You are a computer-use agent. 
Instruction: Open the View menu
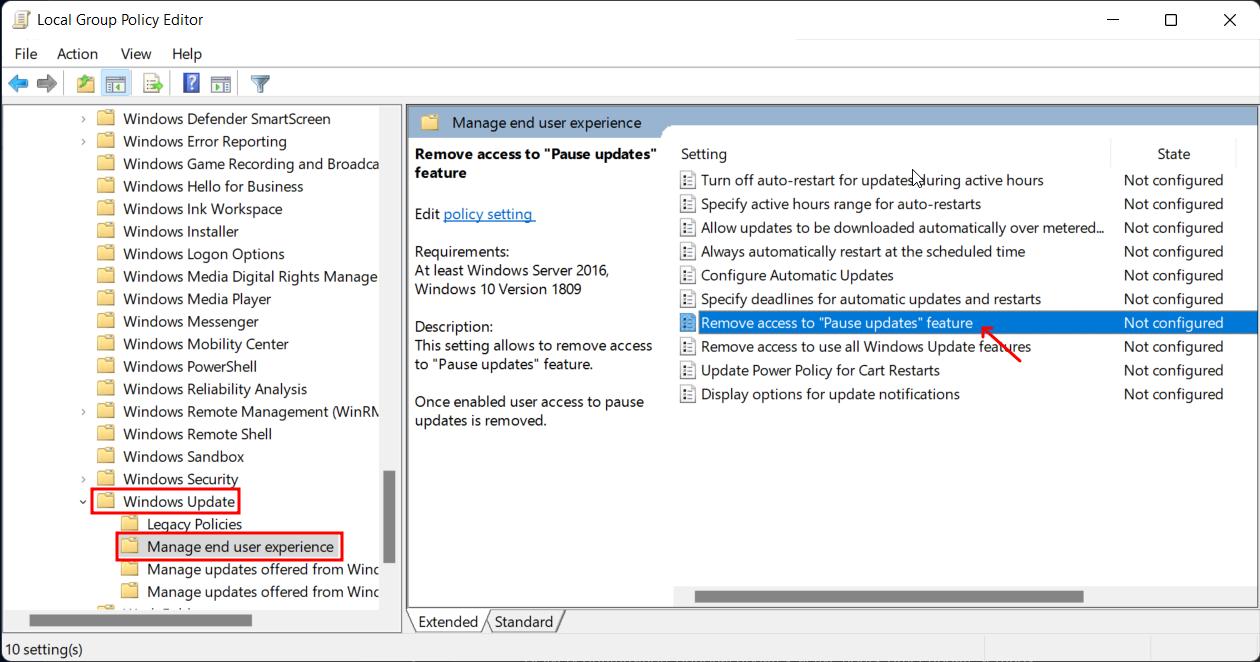[136, 54]
